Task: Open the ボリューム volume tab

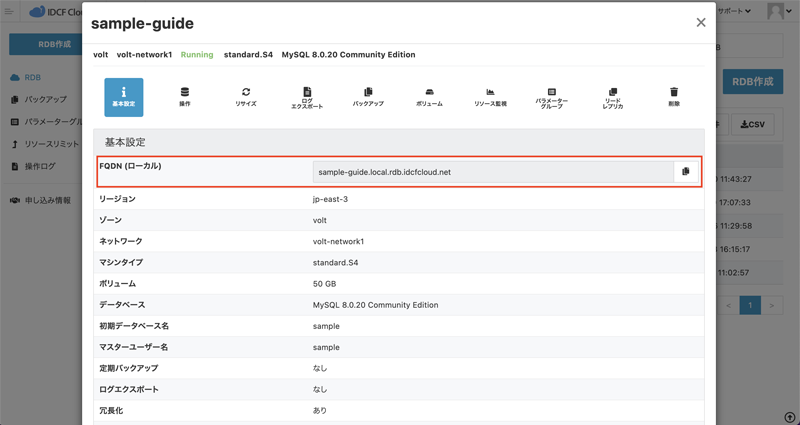Action: coord(429,97)
